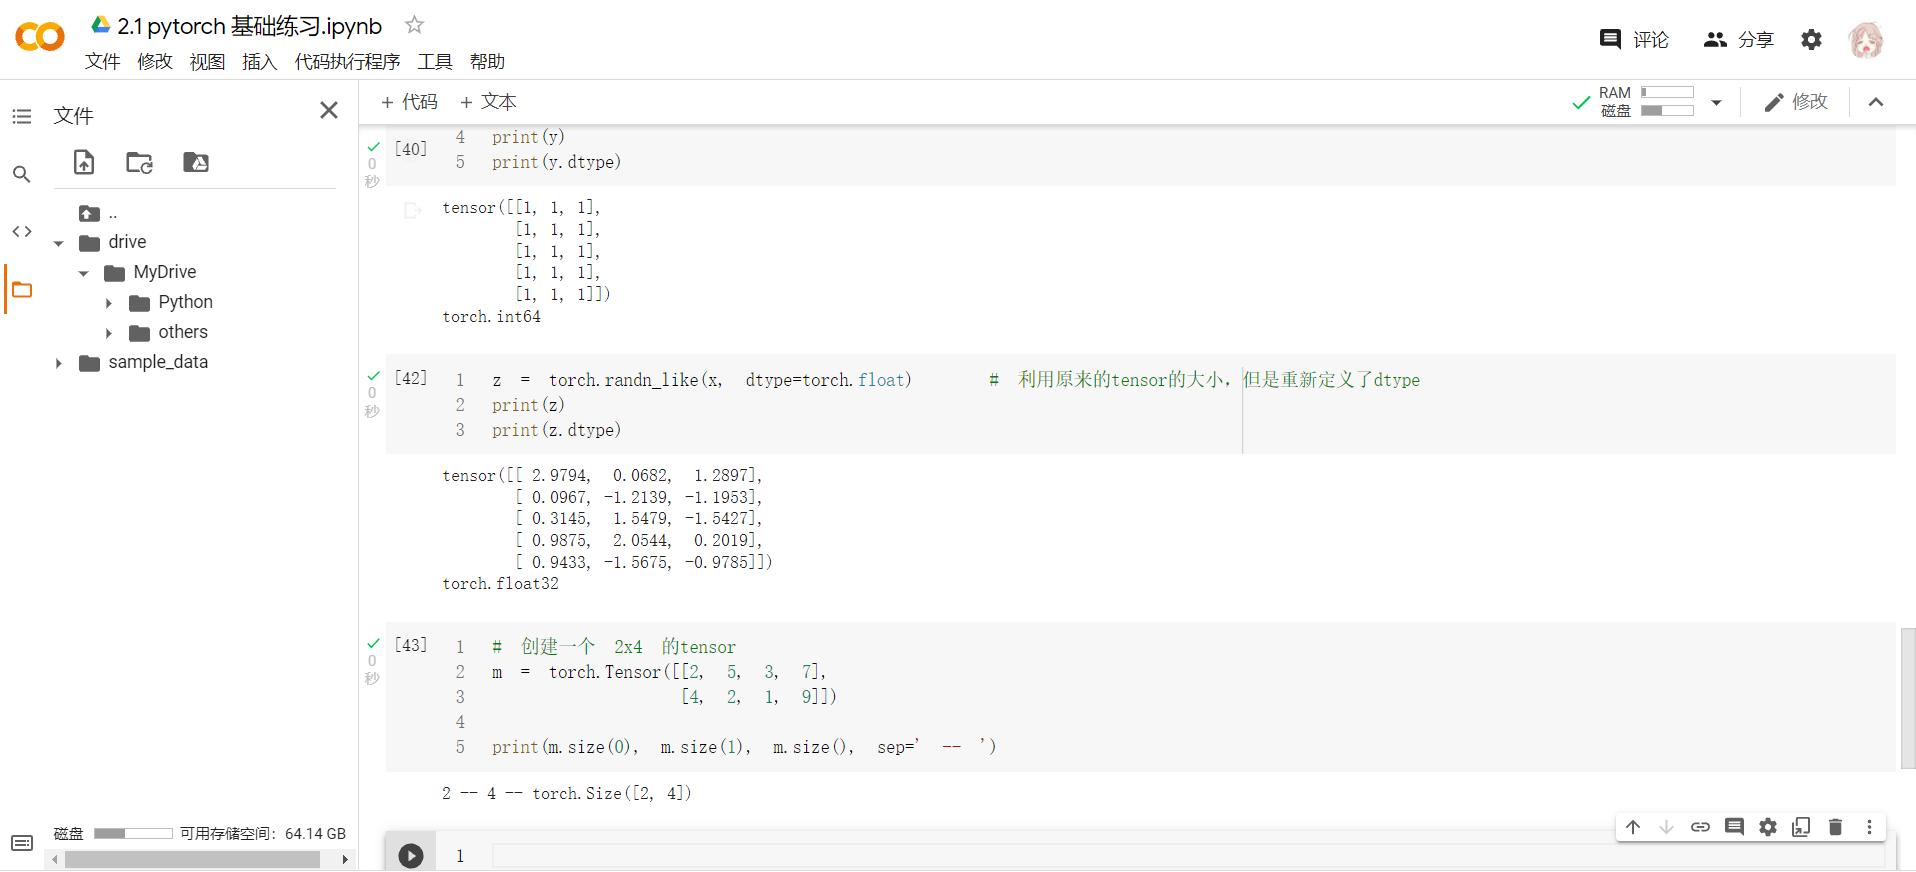Image resolution: width=1916 pixels, height=872 pixels.
Task: Click the sidebar disk storage bar
Action: pyautogui.click(x=133, y=833)
